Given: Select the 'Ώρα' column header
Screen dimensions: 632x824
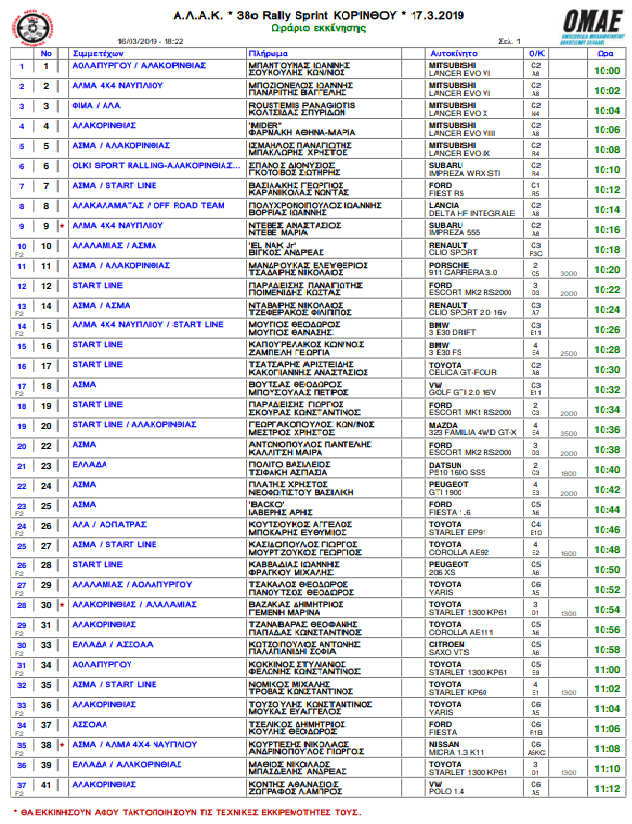Looking at the screenshot, I should pyautogui.click(x=605, y=53).
